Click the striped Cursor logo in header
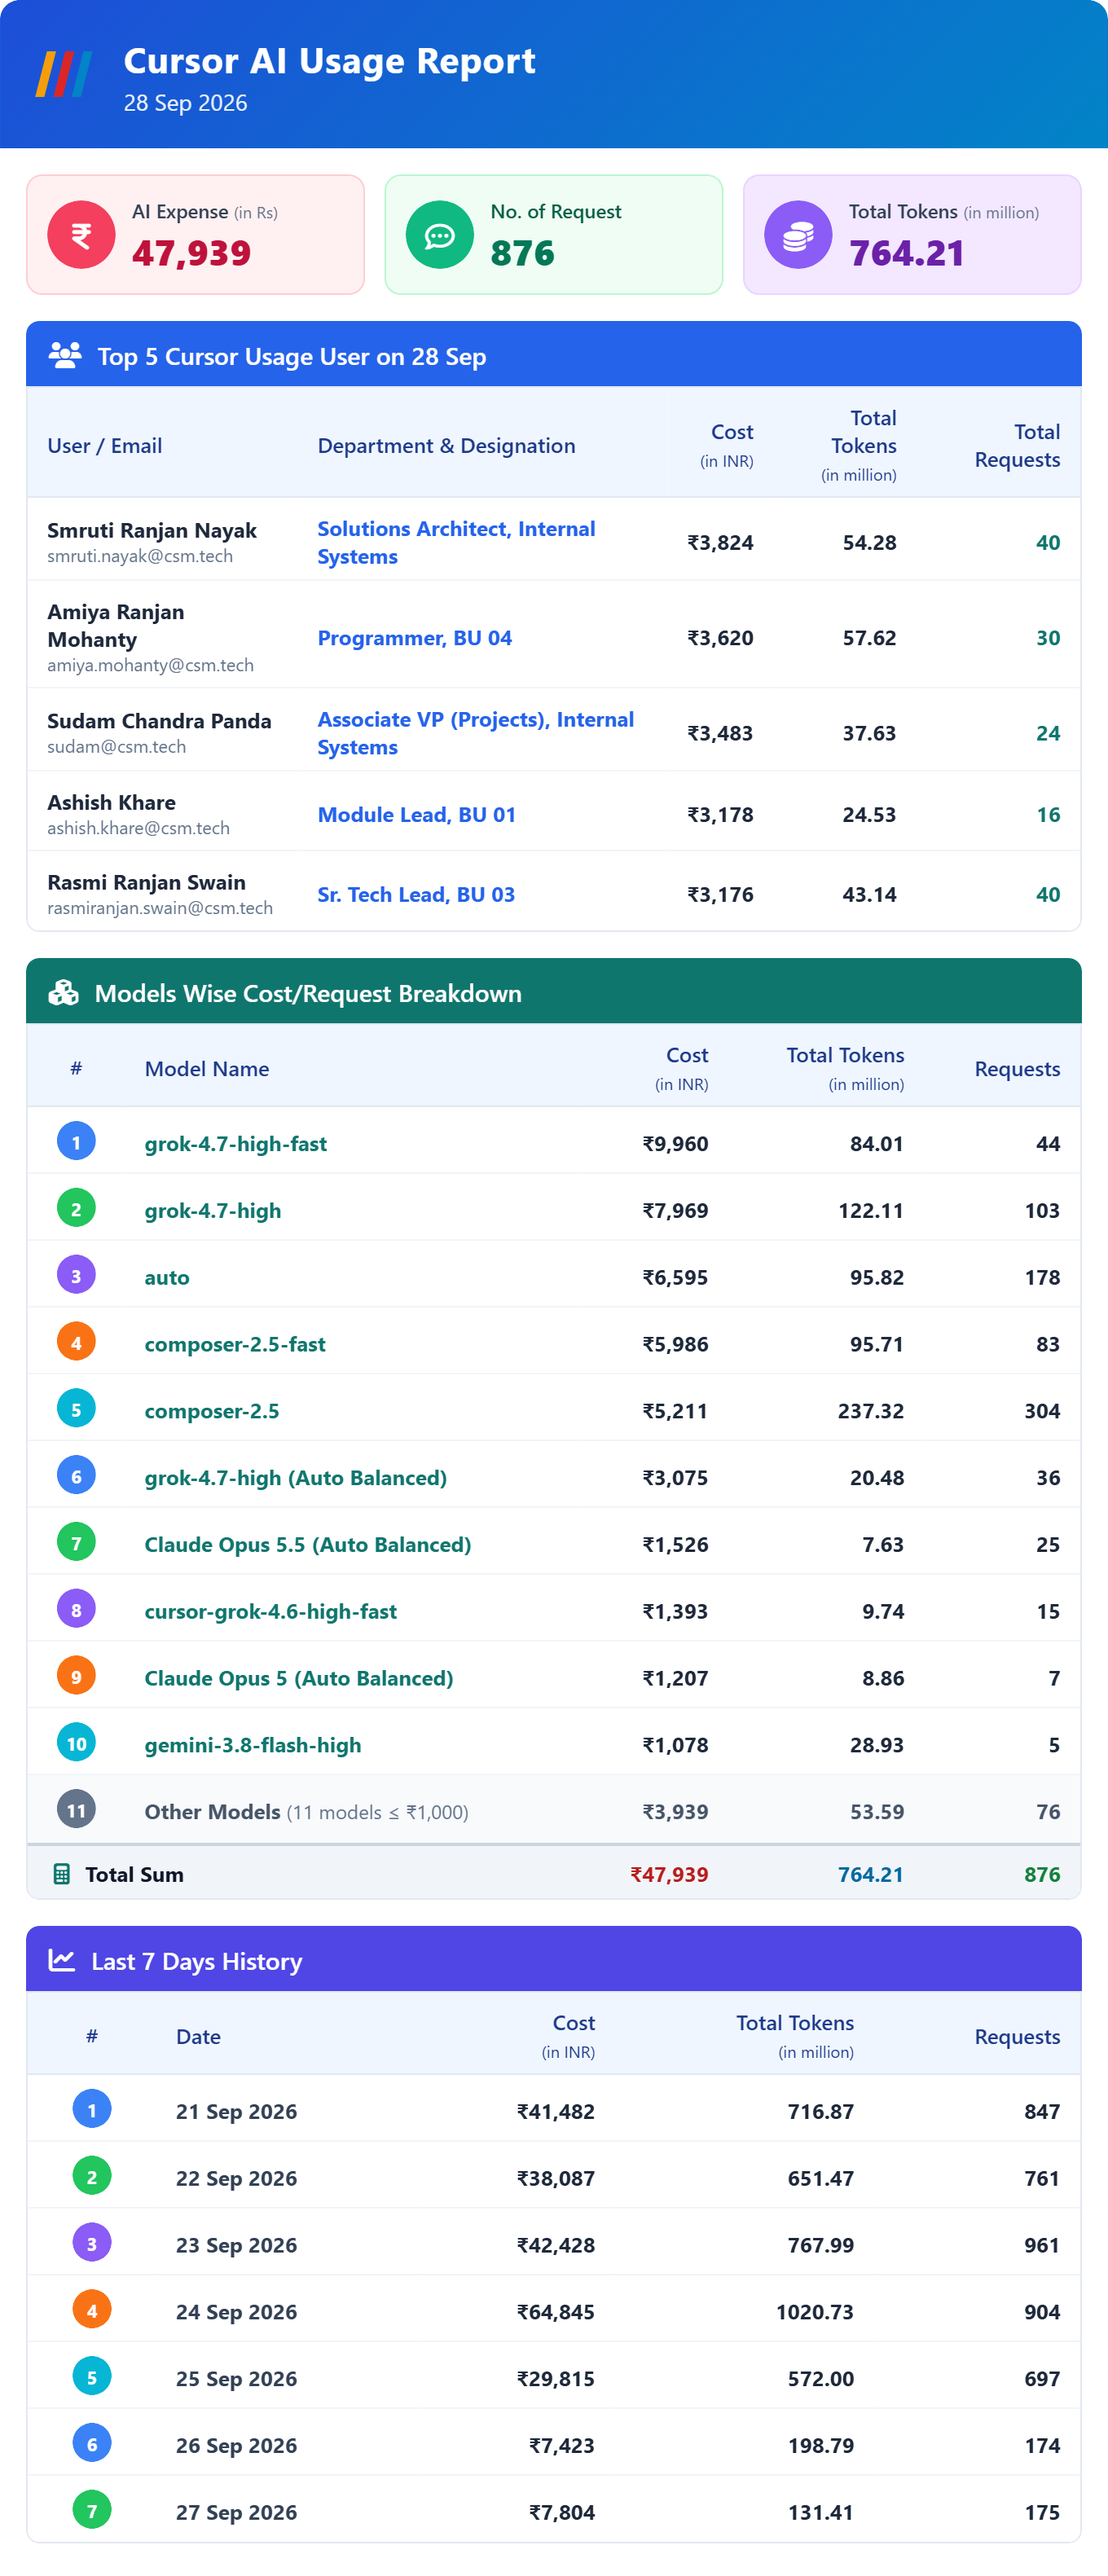The height and width of the screenshot is (2576, 1108). pos(64,74)
